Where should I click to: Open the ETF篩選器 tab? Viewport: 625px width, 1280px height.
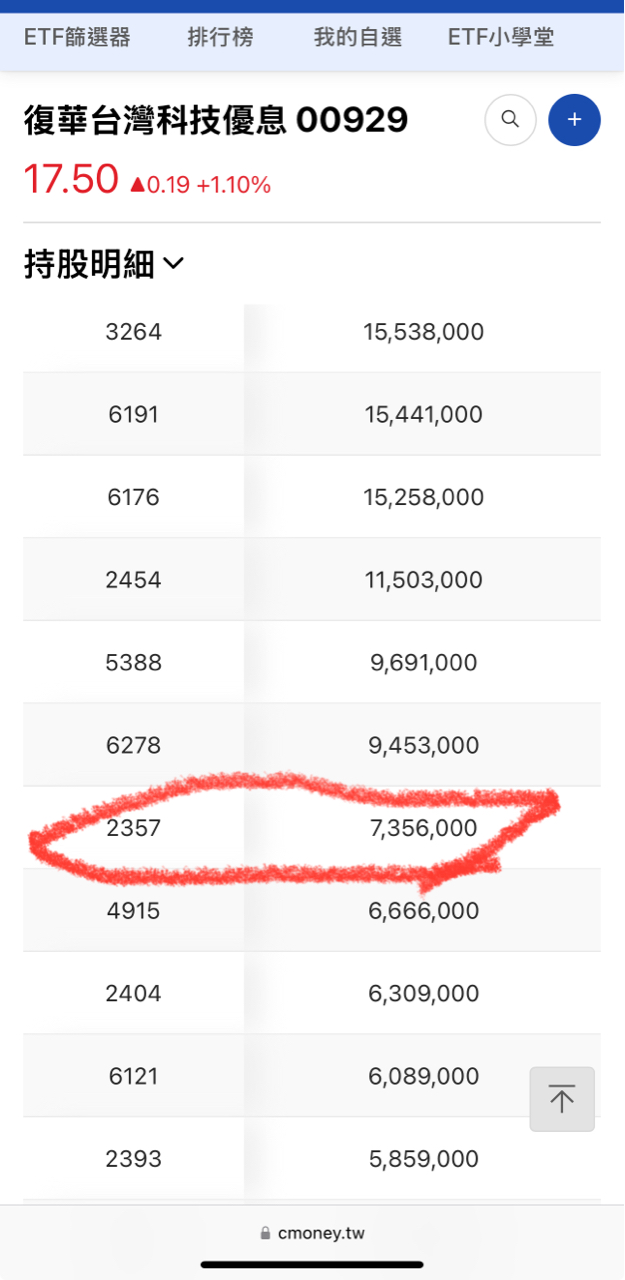coord(77,38)
